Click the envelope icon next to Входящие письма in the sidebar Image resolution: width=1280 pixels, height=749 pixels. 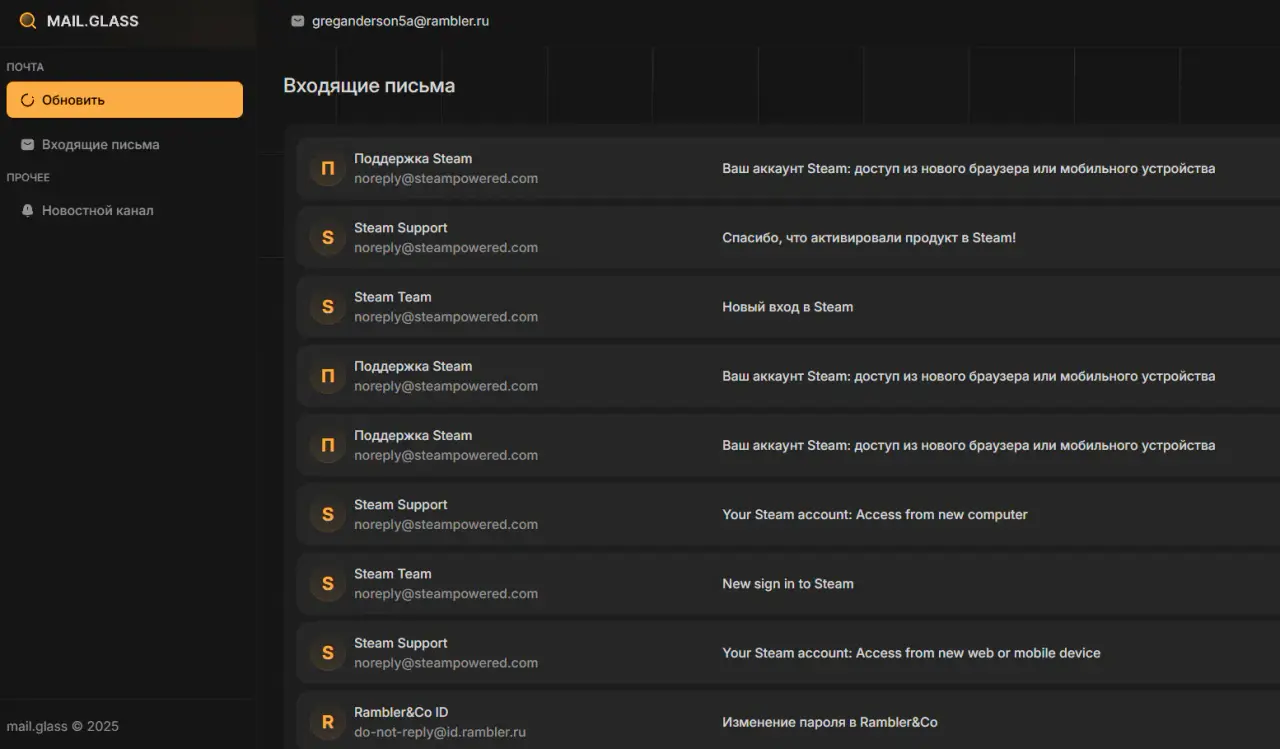point(28,145)
